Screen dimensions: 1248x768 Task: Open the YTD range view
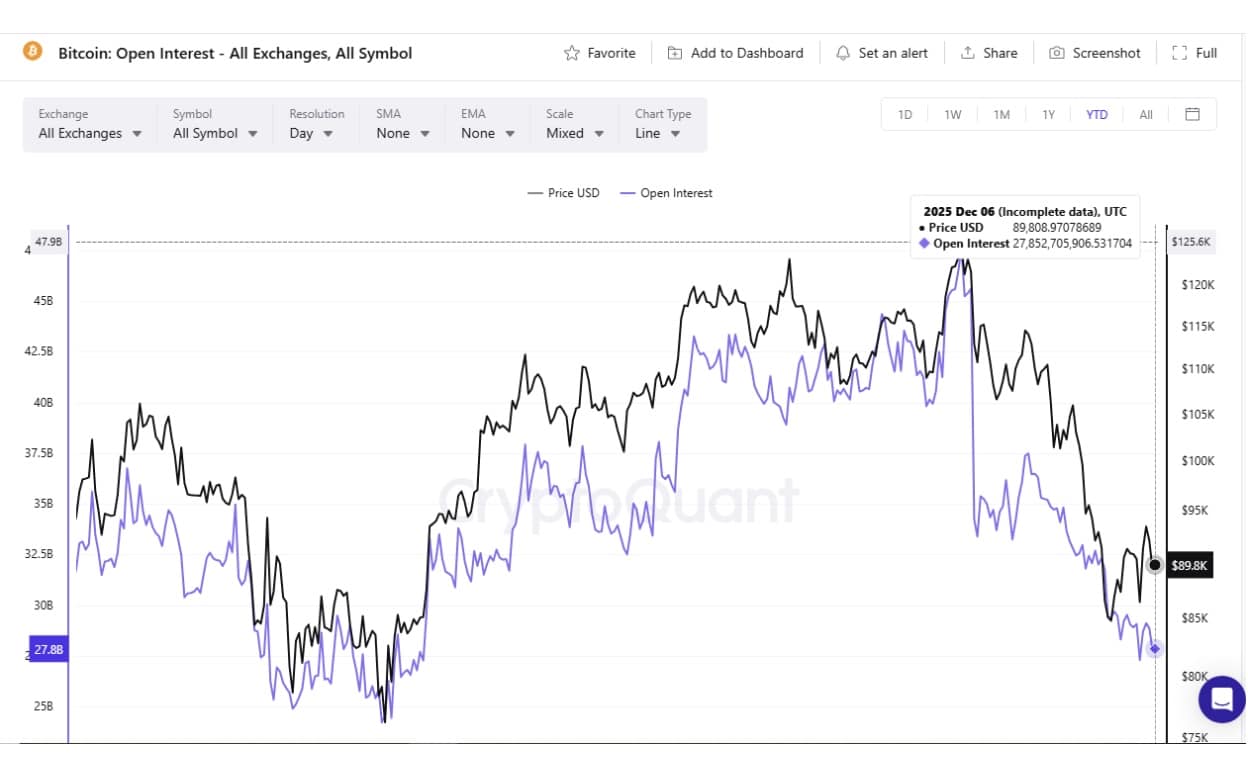[1097, 114]
